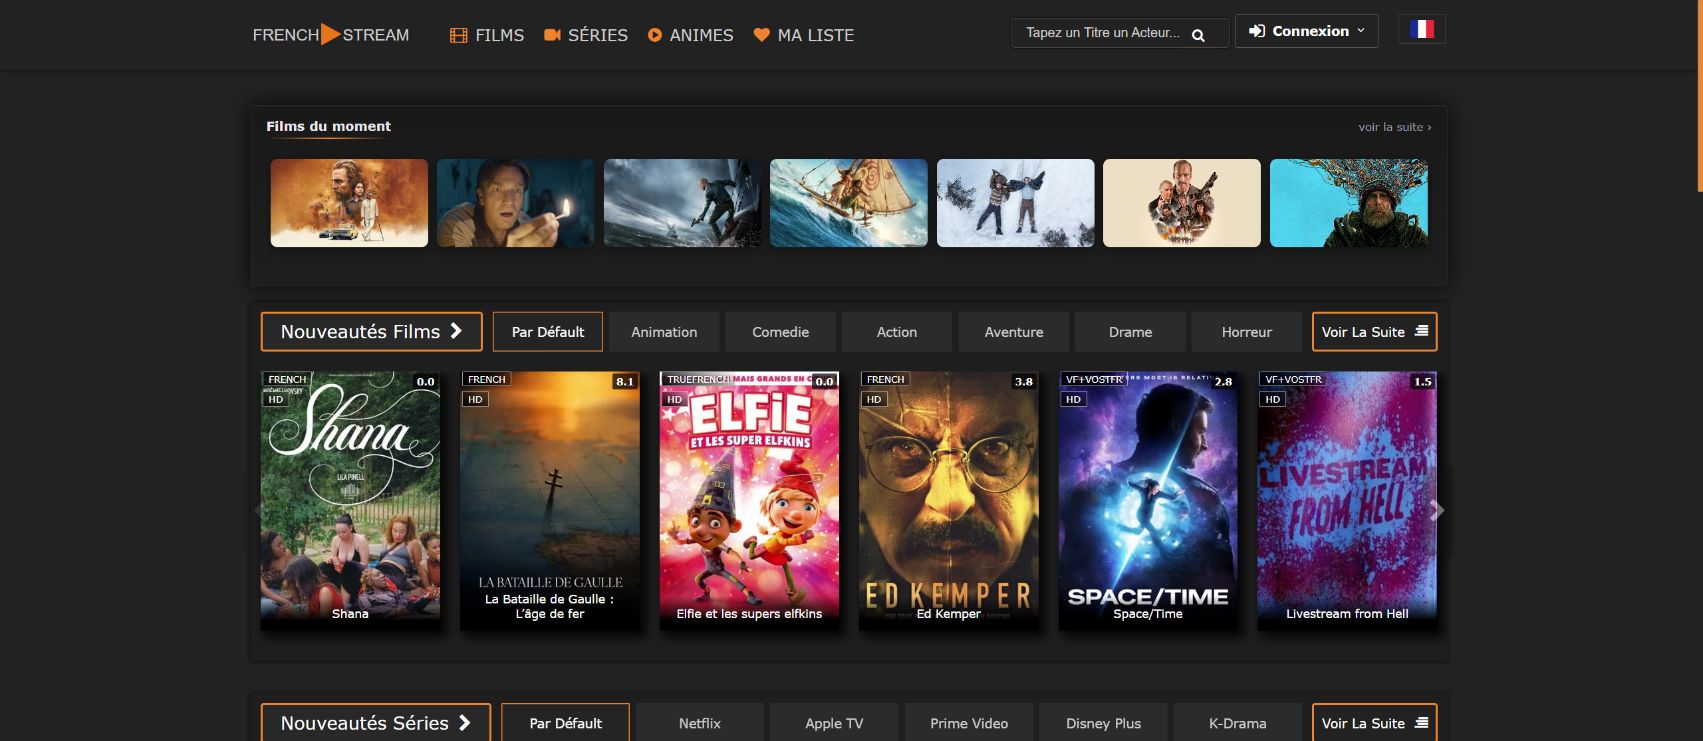Open the Ed Kemper movie poster
The height and width of the screenshot is (741, 1703).
[949, 501]
